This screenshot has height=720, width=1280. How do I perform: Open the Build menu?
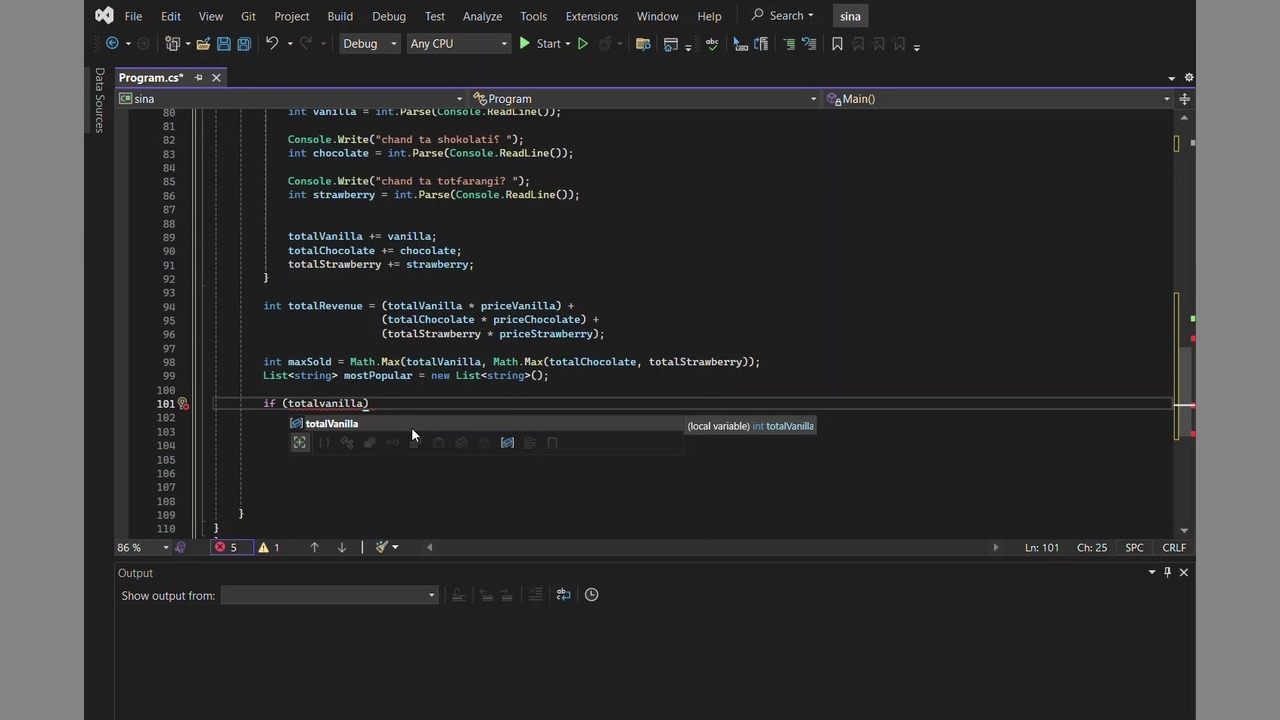pos(340,16)
